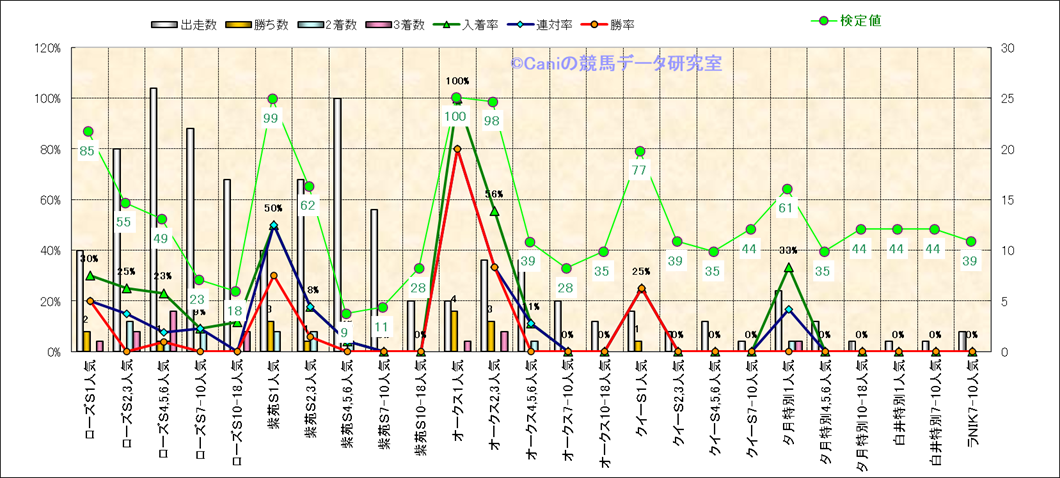Select the 100% data label above オークス1人気

(x=457, y=81)
